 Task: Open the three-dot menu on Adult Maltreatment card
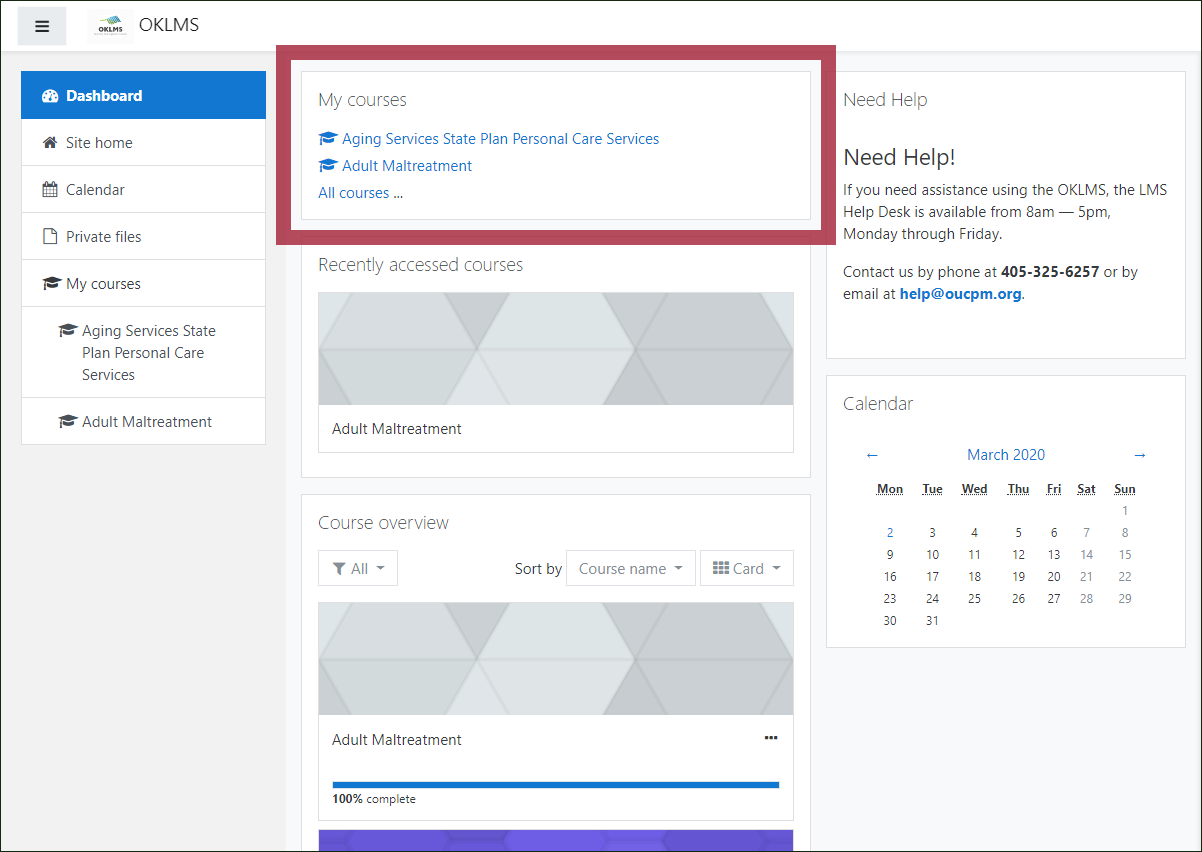coord(770,738)
